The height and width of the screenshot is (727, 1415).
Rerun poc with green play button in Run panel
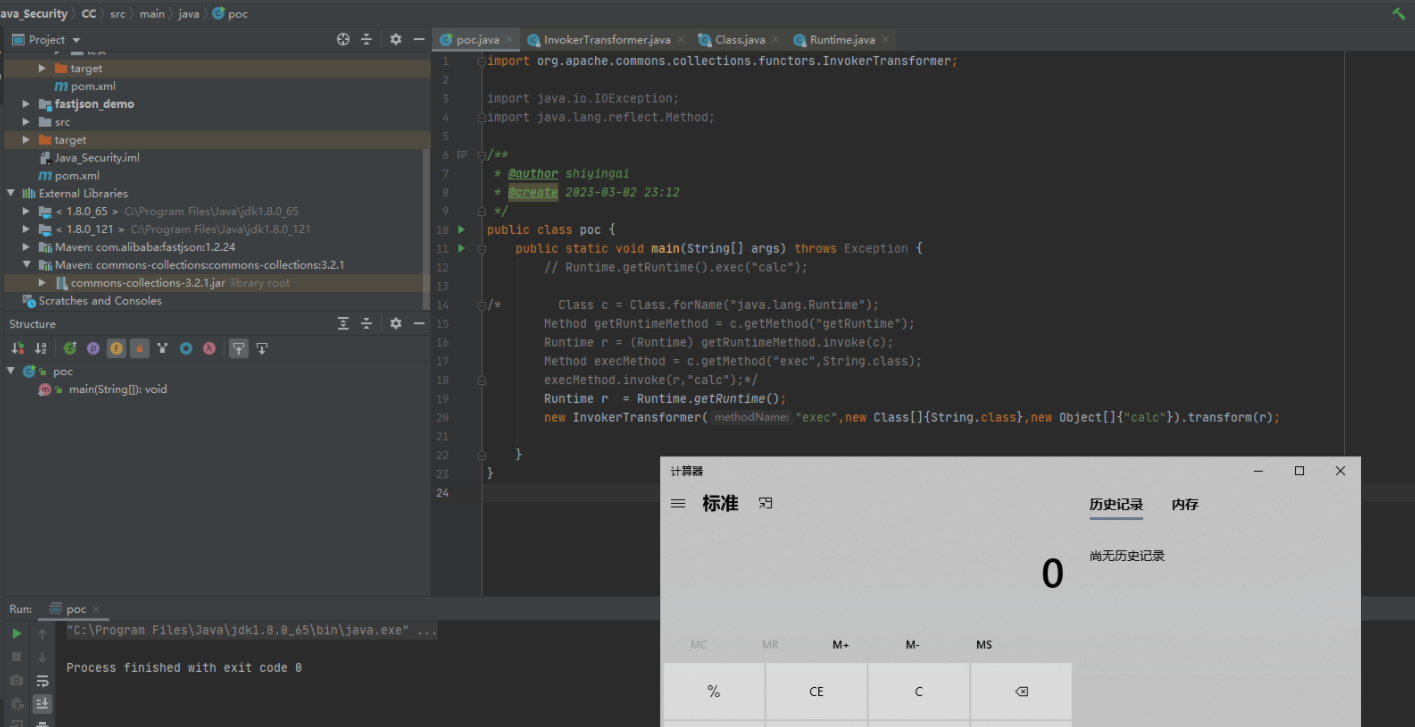pyautogui.click(x=16, y=634)
